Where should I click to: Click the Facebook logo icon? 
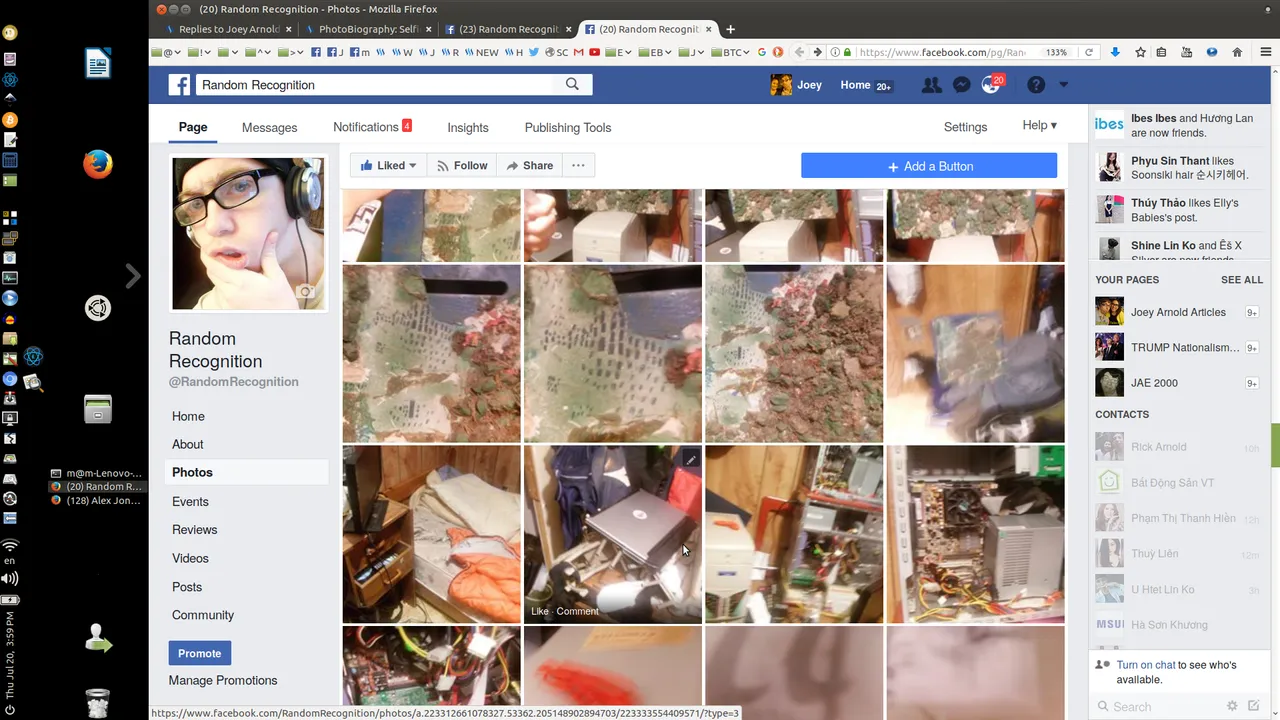[179, 85]
